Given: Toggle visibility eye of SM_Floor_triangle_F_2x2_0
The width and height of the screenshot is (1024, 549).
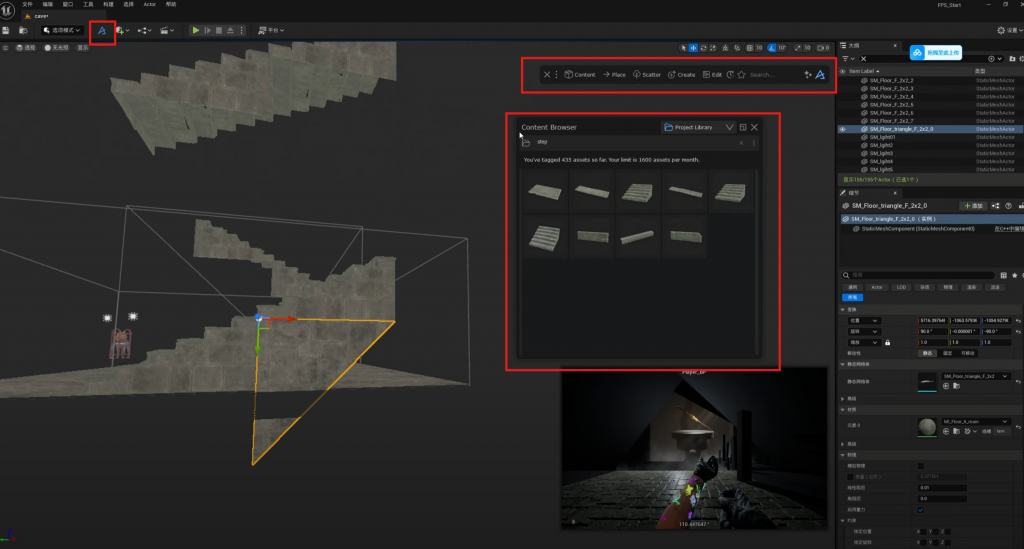Looking at the screenshot, I should [x=842, y=129].
